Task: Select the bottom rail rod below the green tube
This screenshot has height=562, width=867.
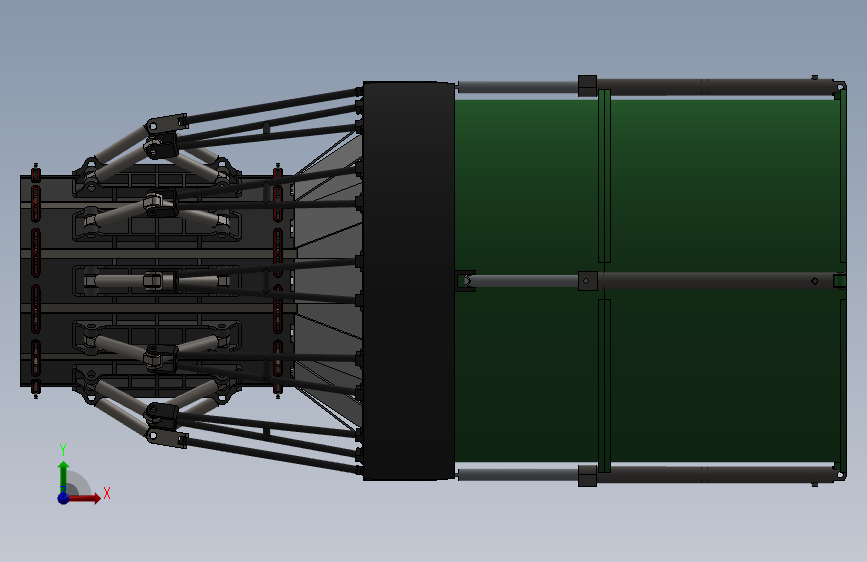Action: pyautogui.click(x=650, y=475)
